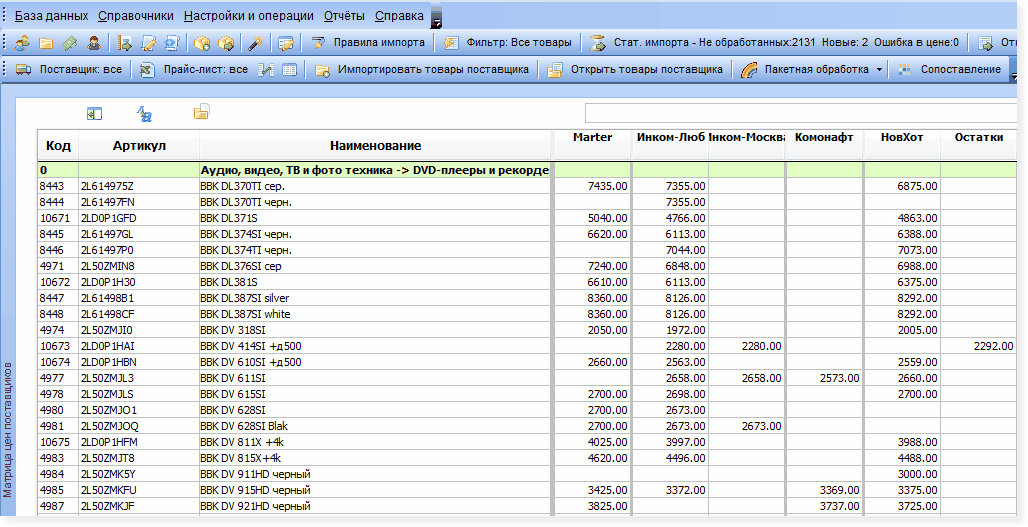Click the two-users icon in top toolbar
Screen dimensions: 1028x527
click(x=22, y=43)
